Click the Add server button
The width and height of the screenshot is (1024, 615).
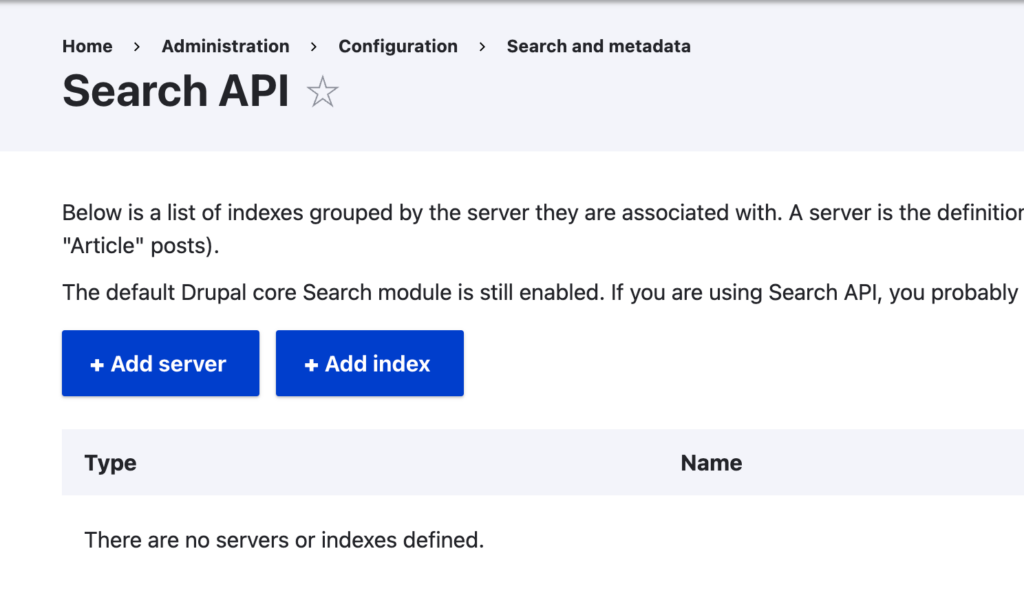click(161, 363)
